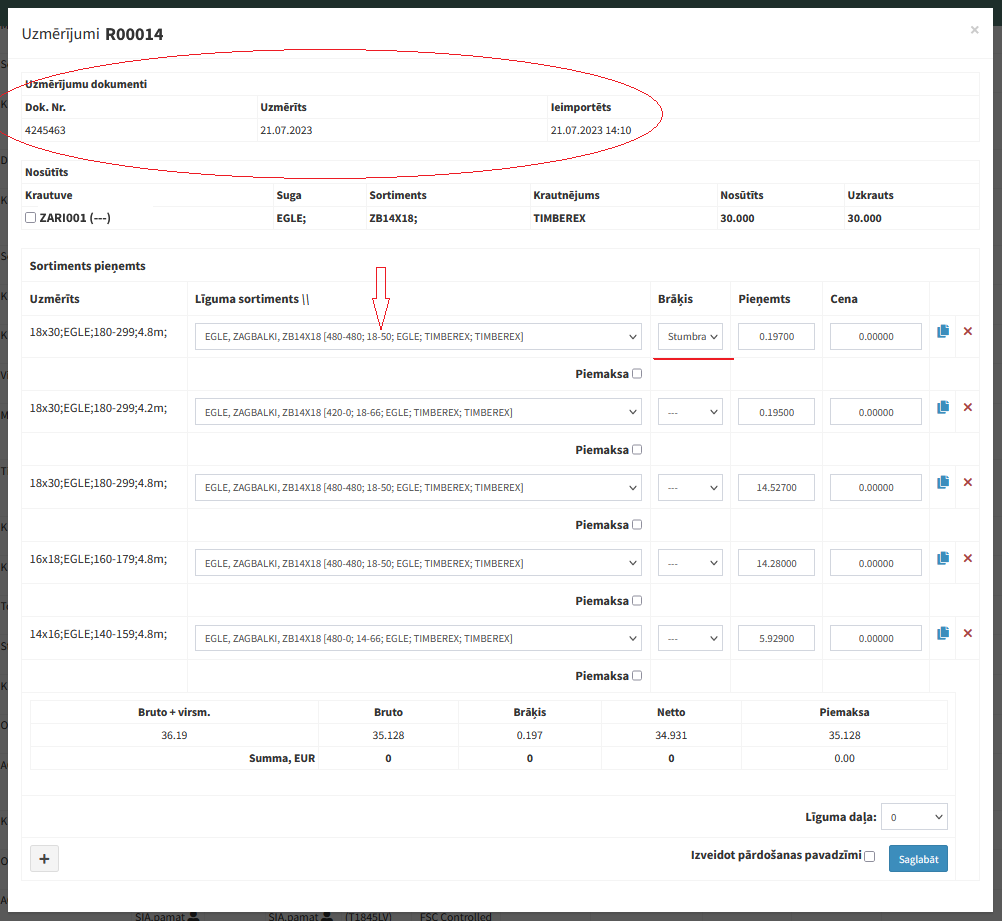This screenshot has height=921, width=1002.
Task: Add new sortiment row with plus button
Action: (45, 858)
